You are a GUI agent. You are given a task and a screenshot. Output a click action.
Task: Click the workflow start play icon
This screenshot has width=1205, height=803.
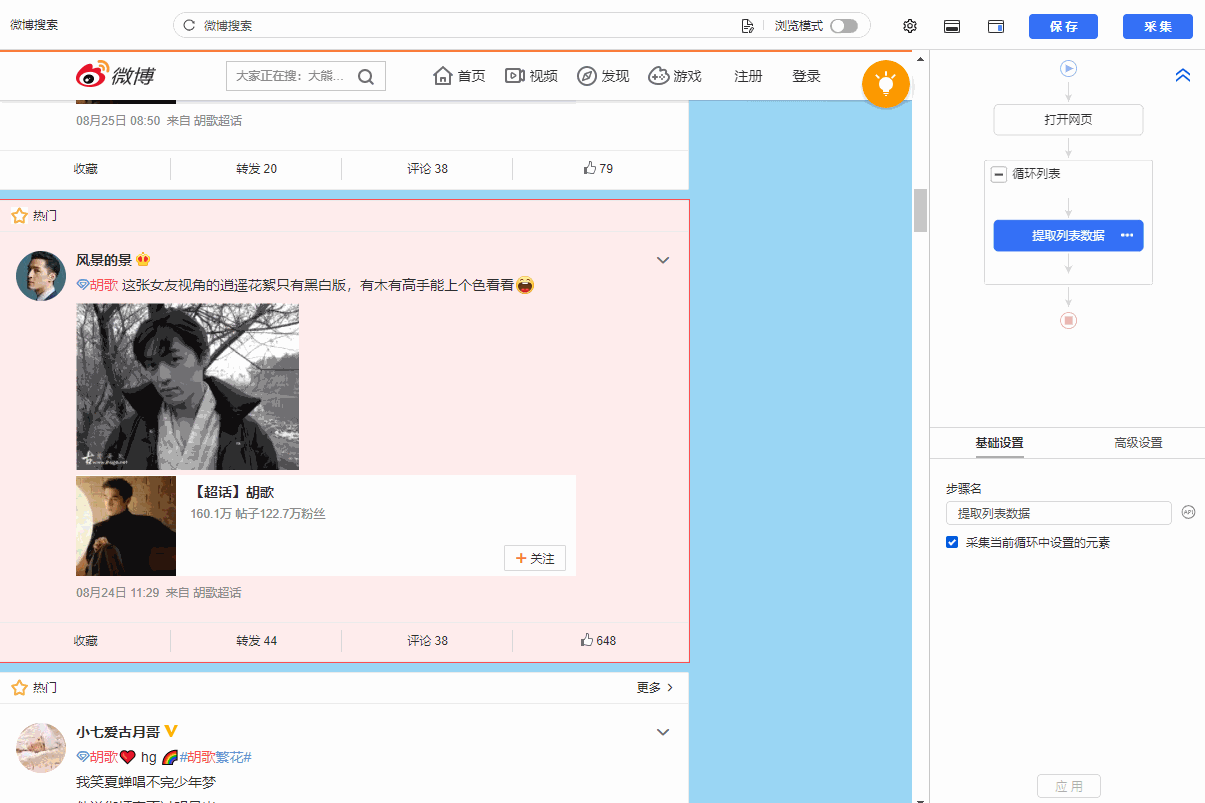click(x=1068, y=69)
